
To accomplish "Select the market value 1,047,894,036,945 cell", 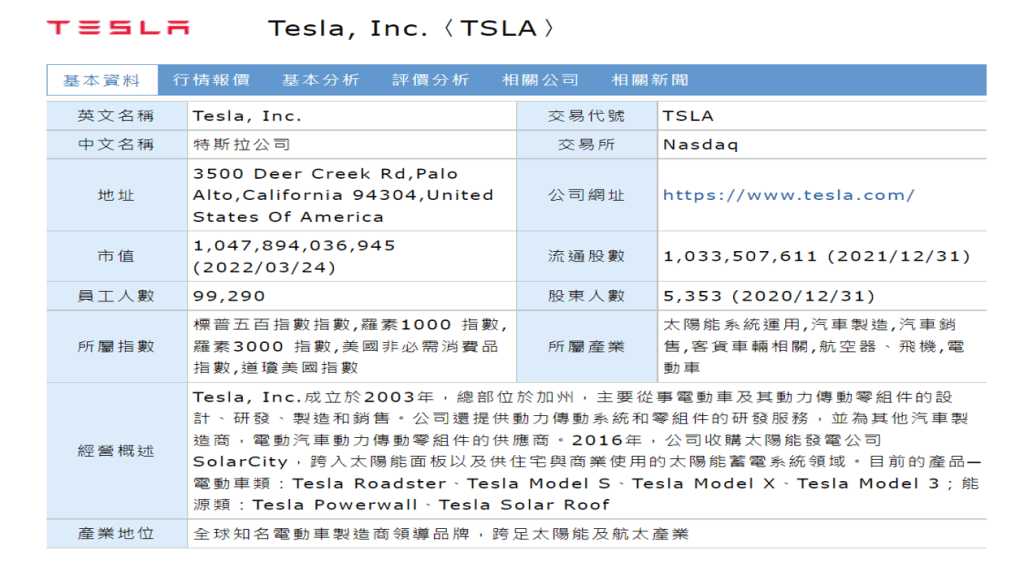I will tap(294, 245).
